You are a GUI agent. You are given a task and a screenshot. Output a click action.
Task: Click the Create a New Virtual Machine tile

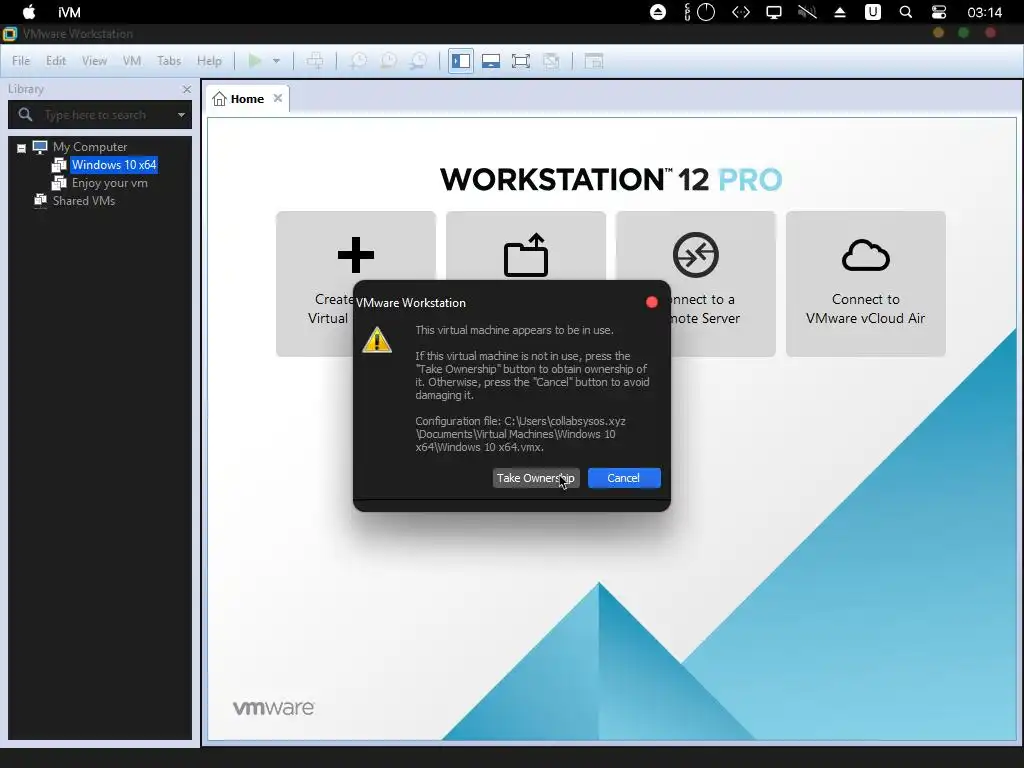[355, 283]
